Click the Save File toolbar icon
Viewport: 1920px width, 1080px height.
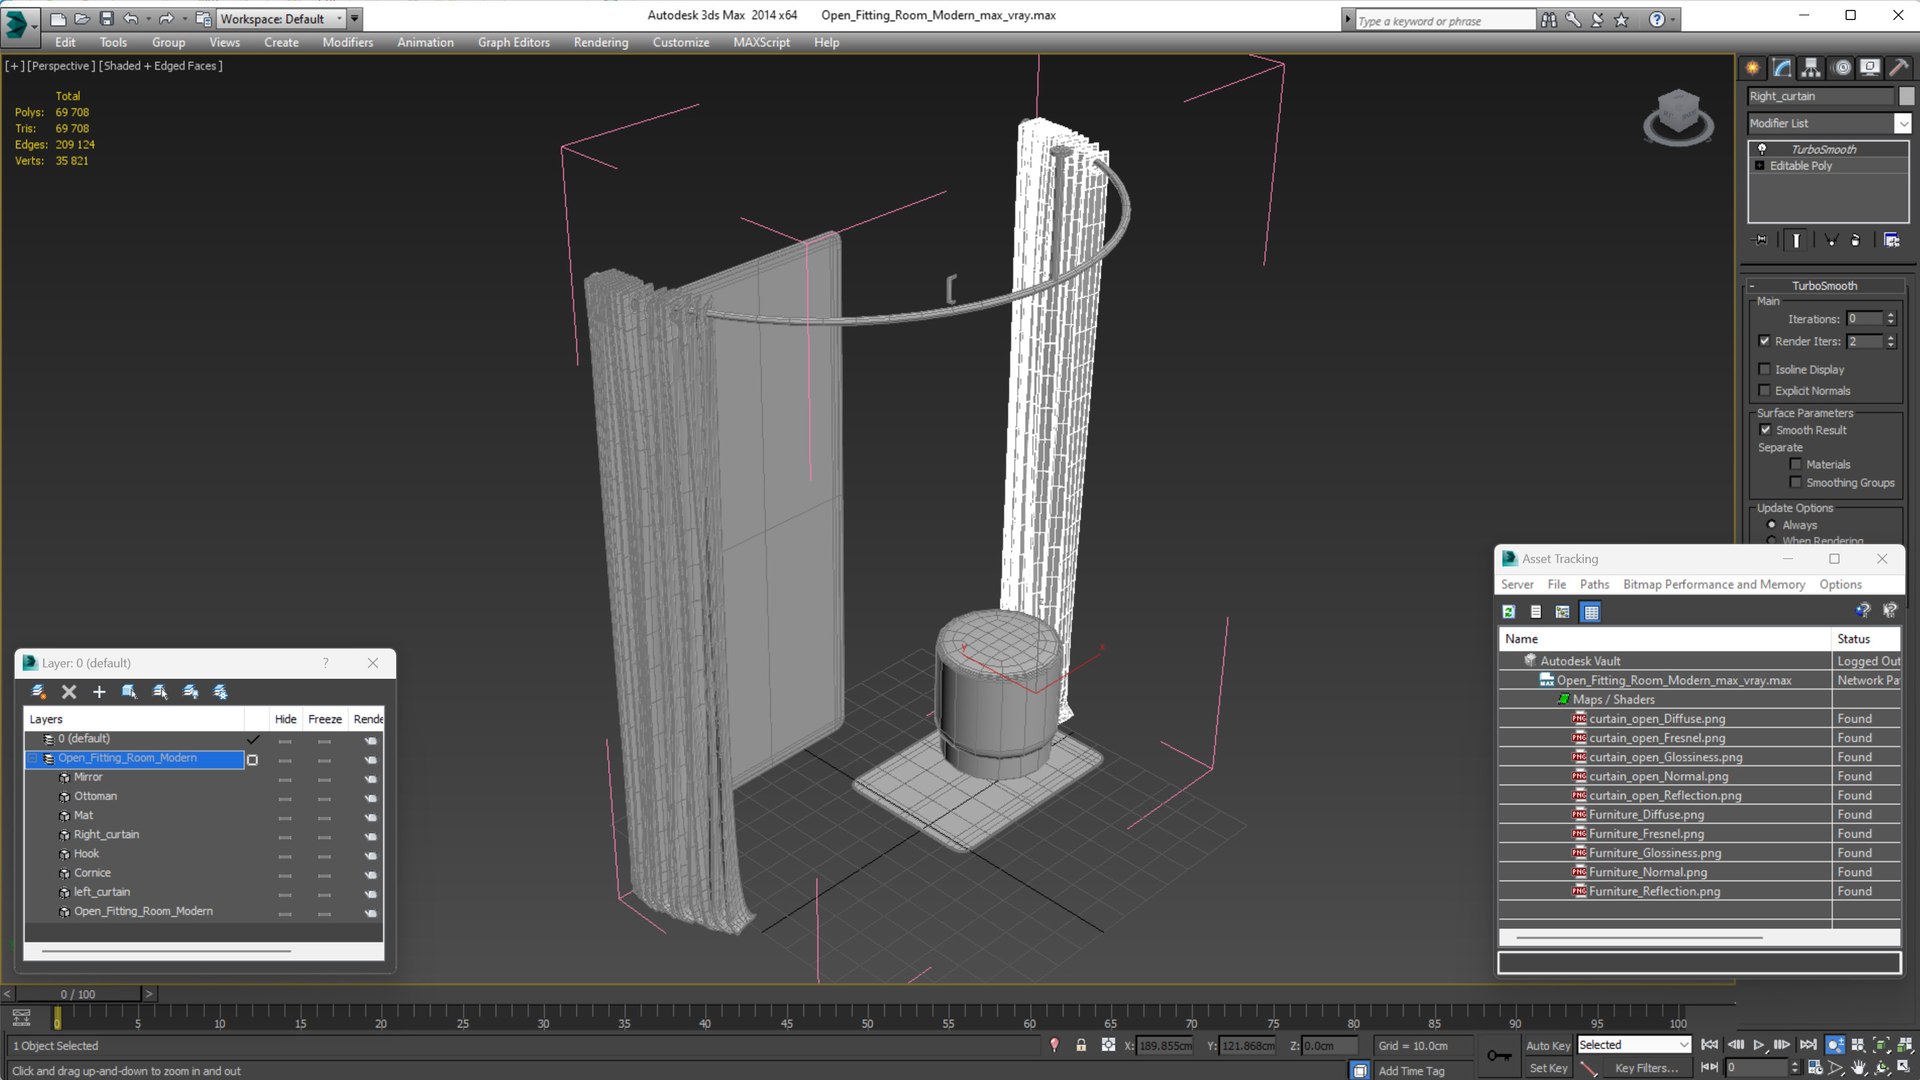click(x=106, y=19)
